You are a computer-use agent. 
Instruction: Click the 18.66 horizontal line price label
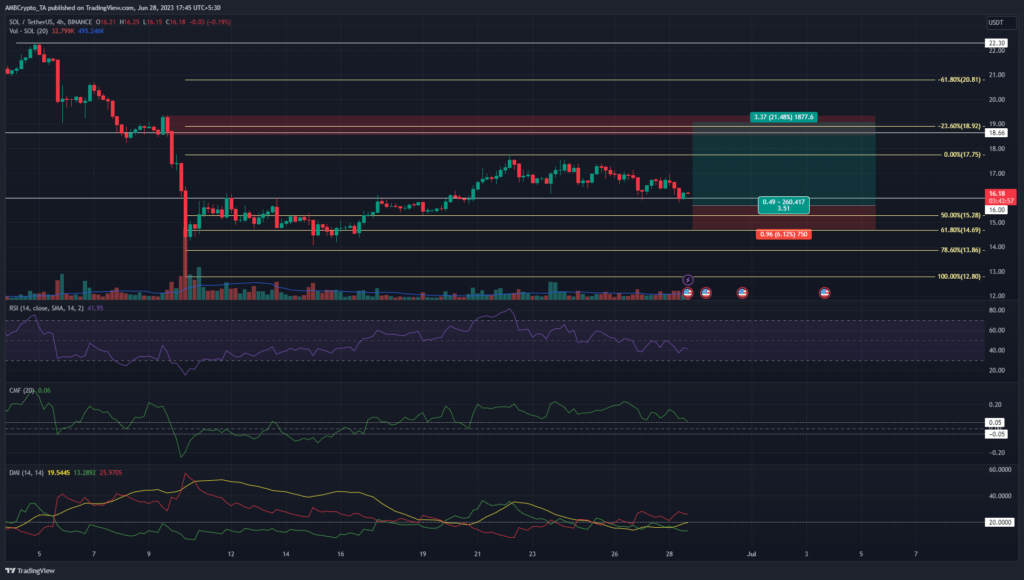click(x=997, y=132)
